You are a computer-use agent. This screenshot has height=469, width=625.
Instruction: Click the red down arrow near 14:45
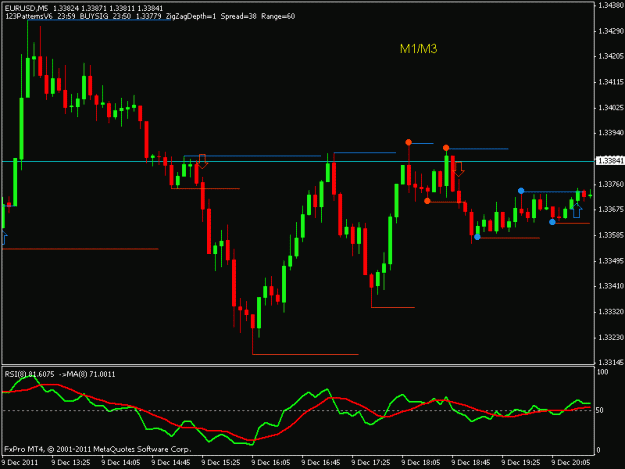pos(202,161)
